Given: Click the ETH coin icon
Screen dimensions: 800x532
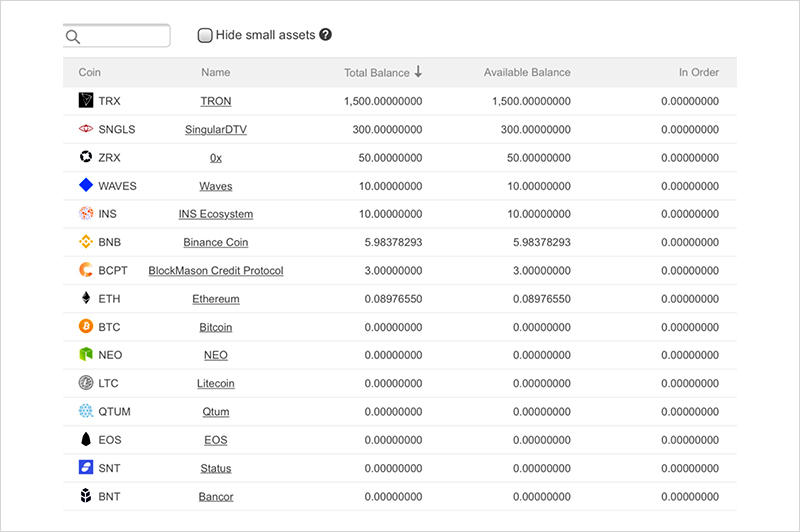Looking at the screenshot, I should [86, 298].
